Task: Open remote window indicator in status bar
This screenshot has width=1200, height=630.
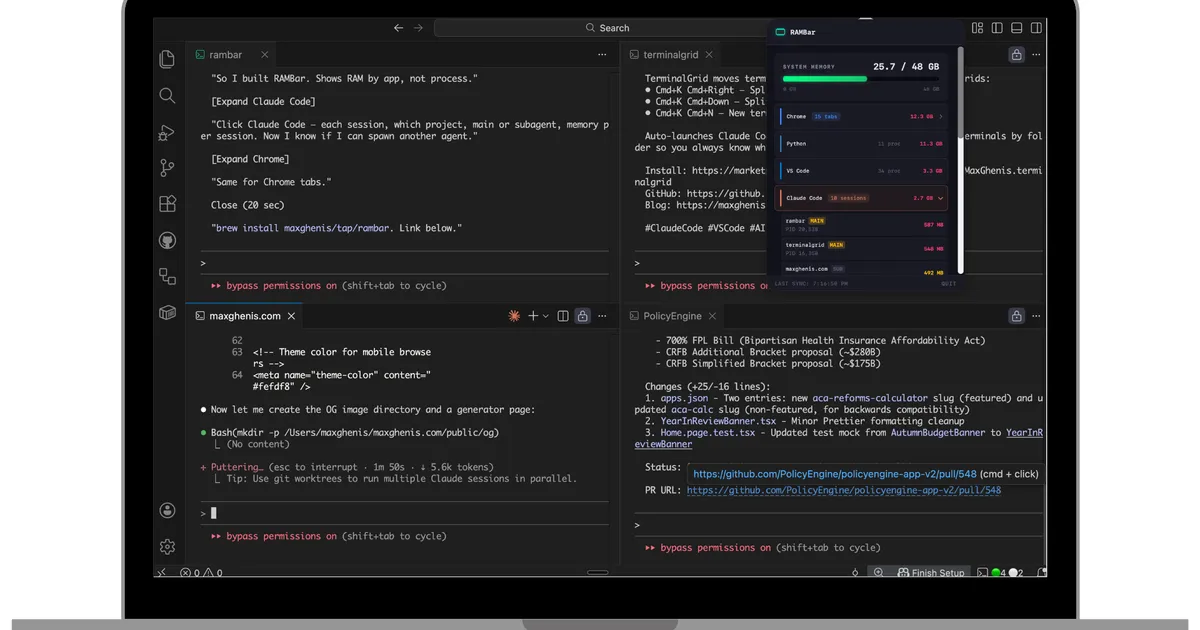Action: 160,573
